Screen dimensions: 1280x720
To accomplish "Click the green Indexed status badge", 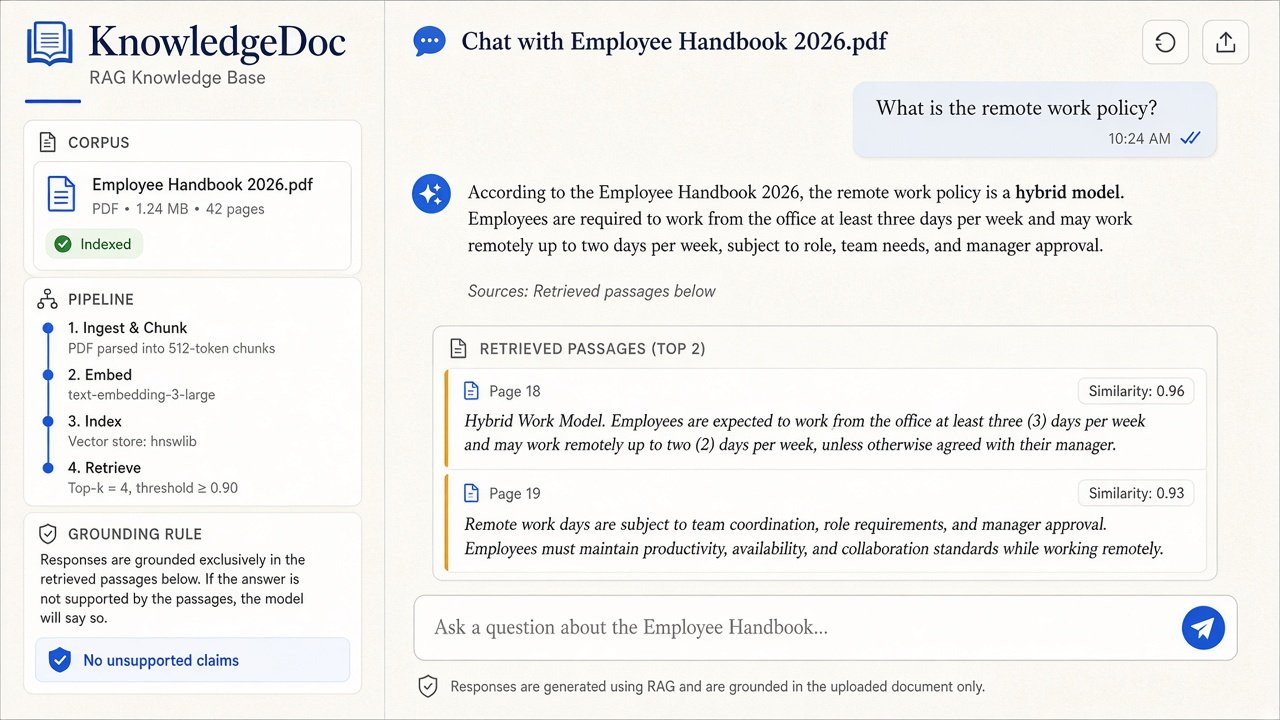I will click(x=94, y=244).
